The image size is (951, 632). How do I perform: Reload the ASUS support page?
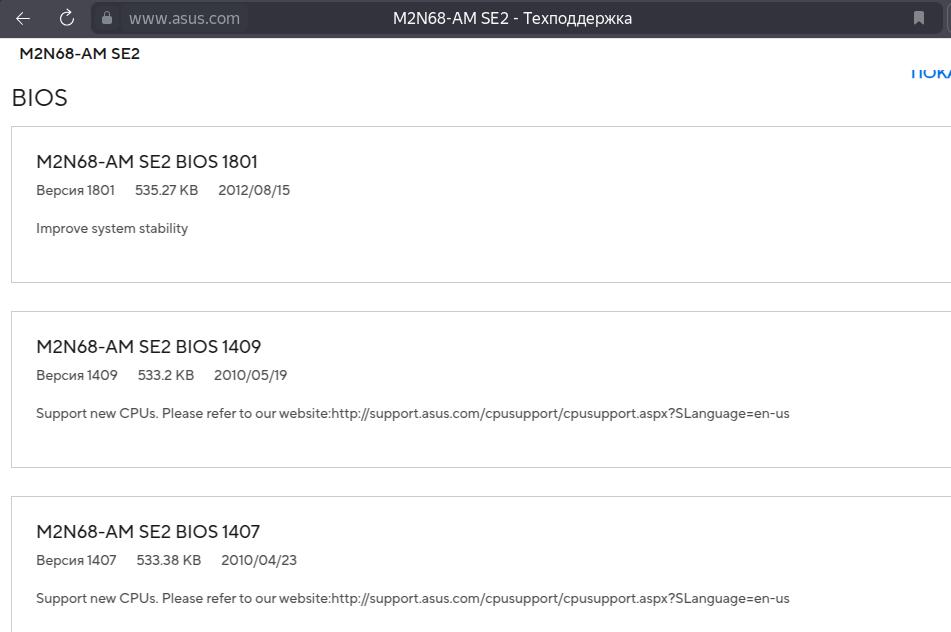pos(67,18)
